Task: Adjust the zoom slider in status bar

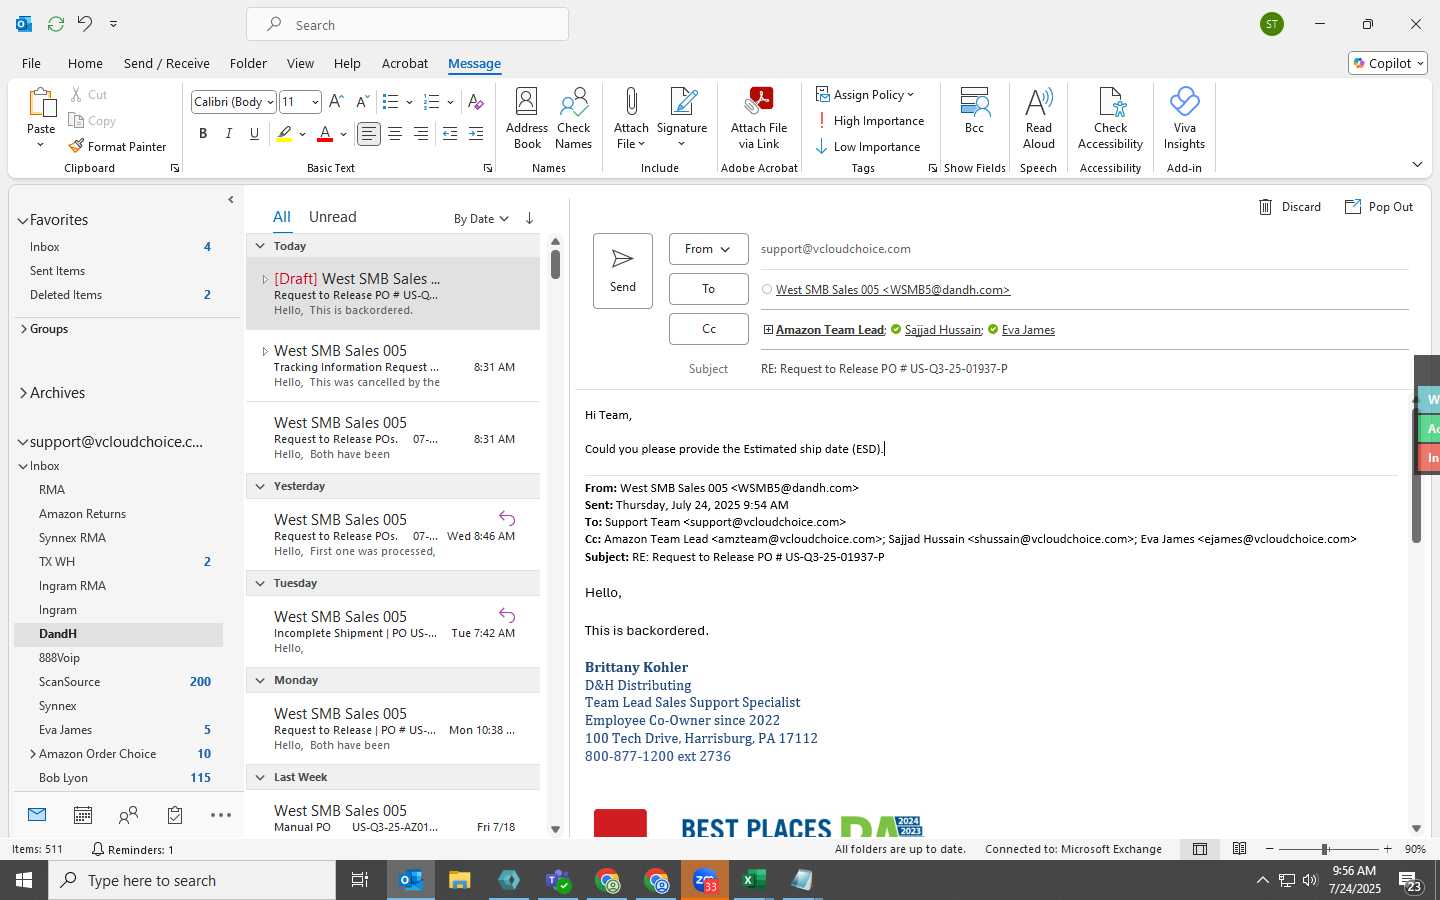Action: click(1324, 849)
